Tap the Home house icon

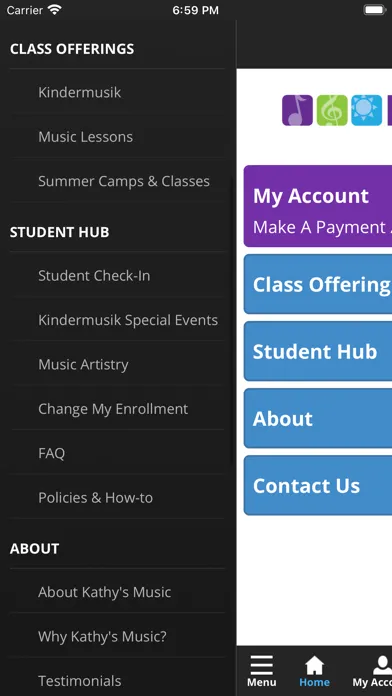point(314,664)
